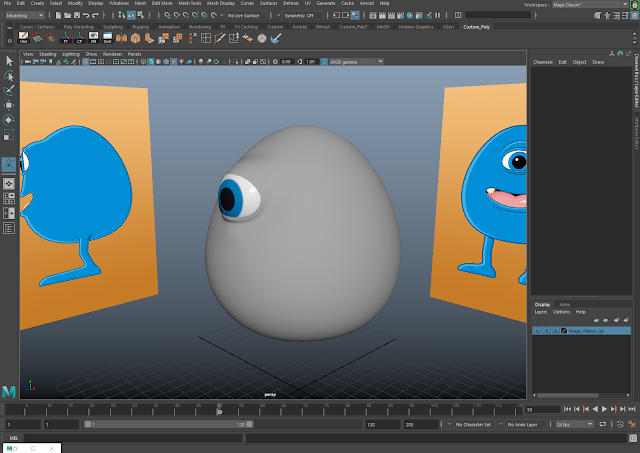Toggle the R display type box on layer
Image resolution: width=640 pixels, height=453 pixels.
[555, 330]
